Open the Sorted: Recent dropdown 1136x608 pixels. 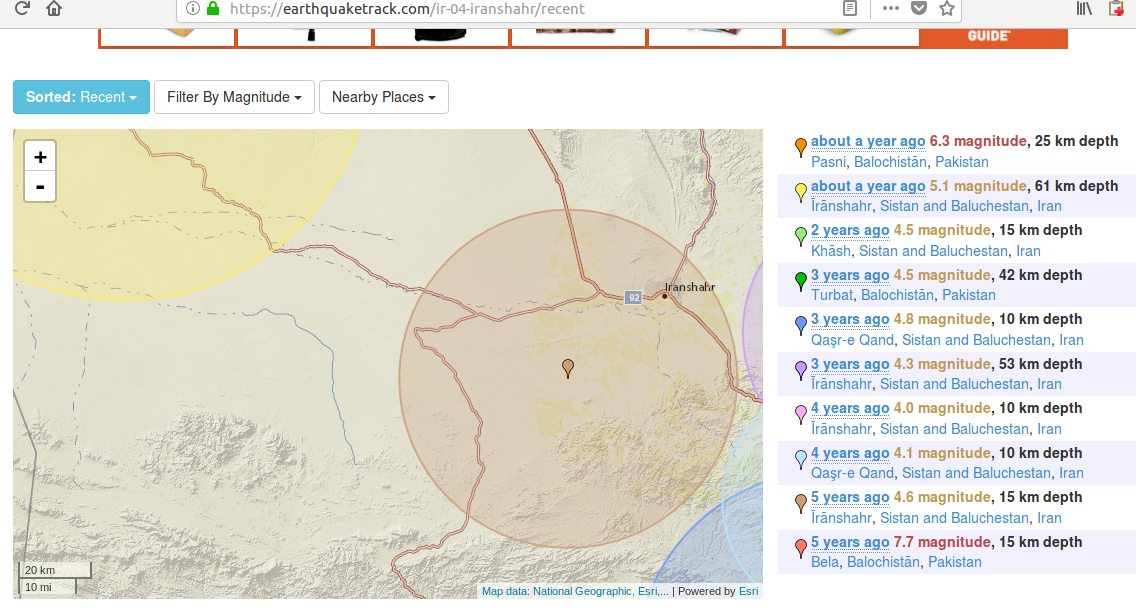[x=81, y=97]
